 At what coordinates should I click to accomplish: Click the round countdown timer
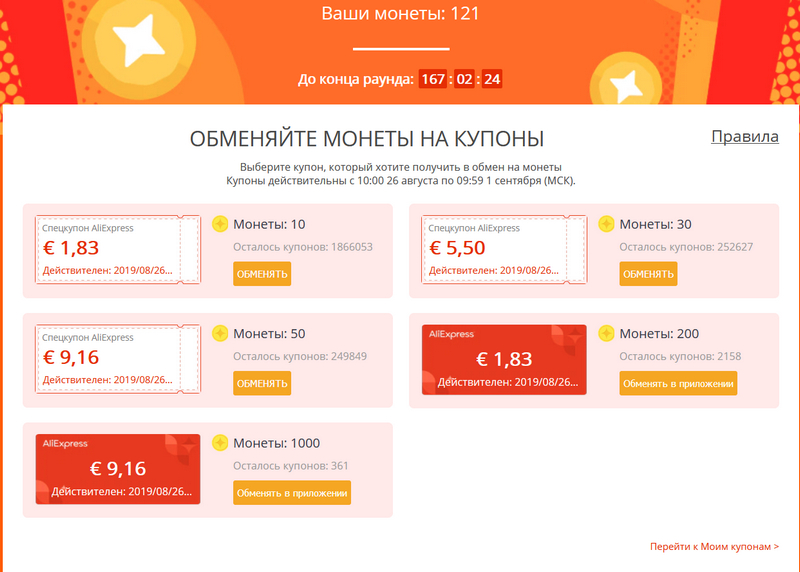point(462,78)
